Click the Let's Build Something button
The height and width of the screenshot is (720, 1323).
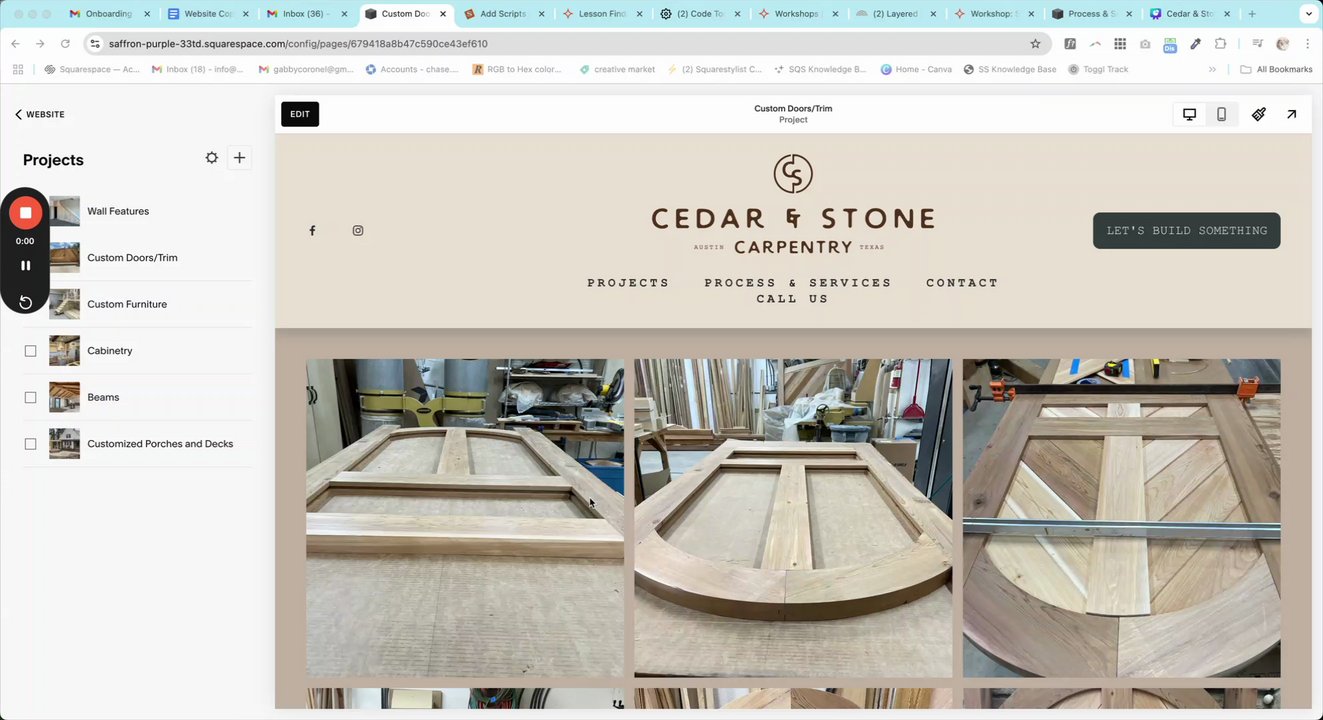point(1186,231)
